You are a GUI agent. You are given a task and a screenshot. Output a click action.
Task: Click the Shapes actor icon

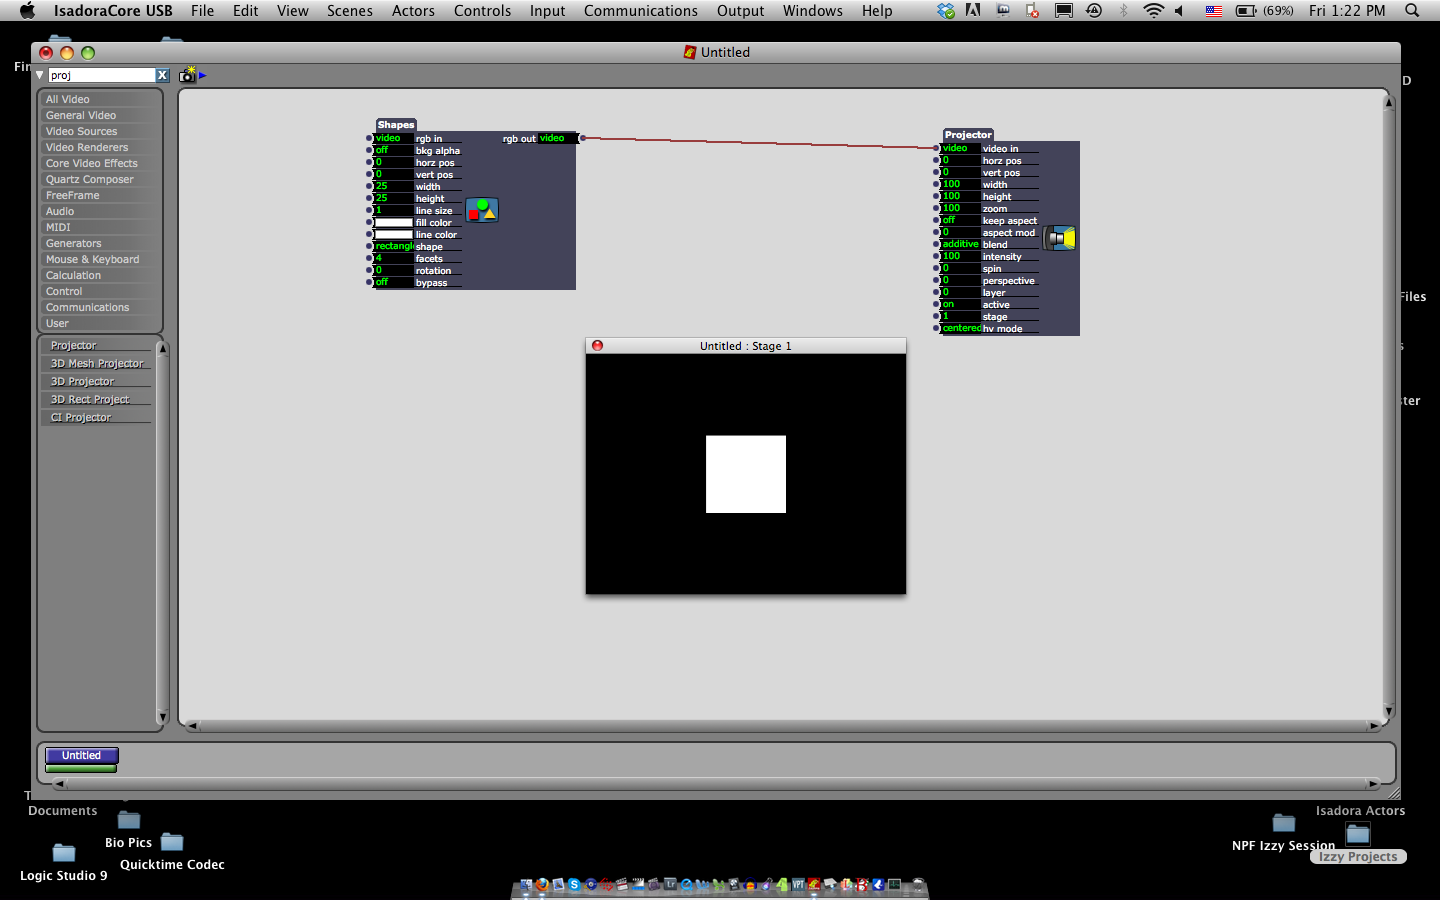(482, 210)
